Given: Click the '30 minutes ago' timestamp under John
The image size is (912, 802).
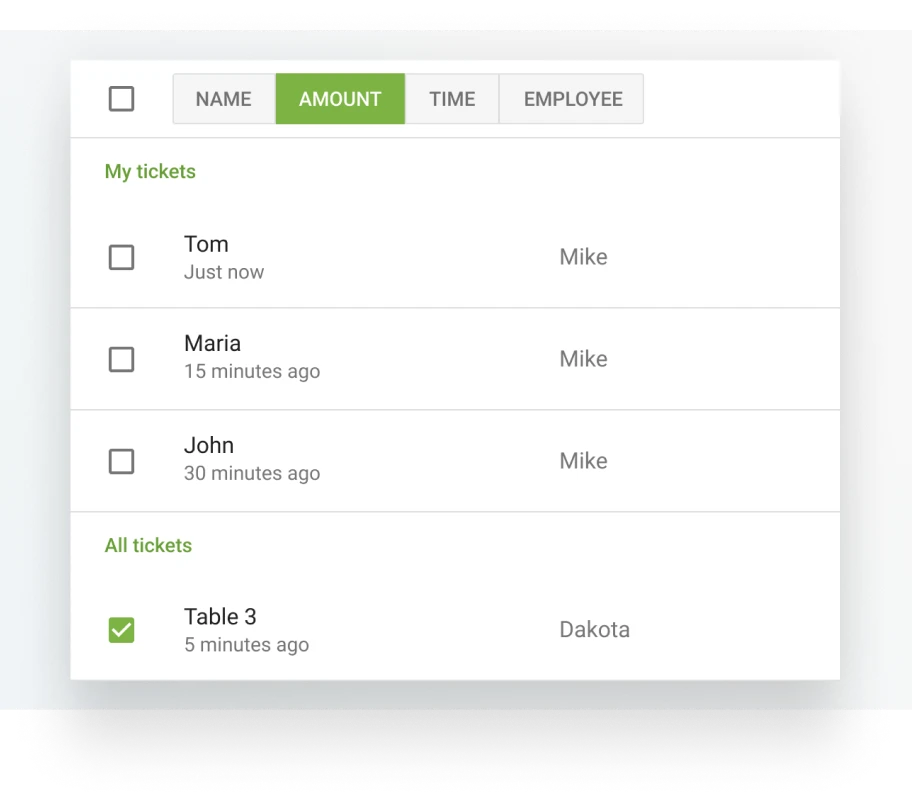Looking at the screenshot, I should pyautogui.click(x=251, y=473).
